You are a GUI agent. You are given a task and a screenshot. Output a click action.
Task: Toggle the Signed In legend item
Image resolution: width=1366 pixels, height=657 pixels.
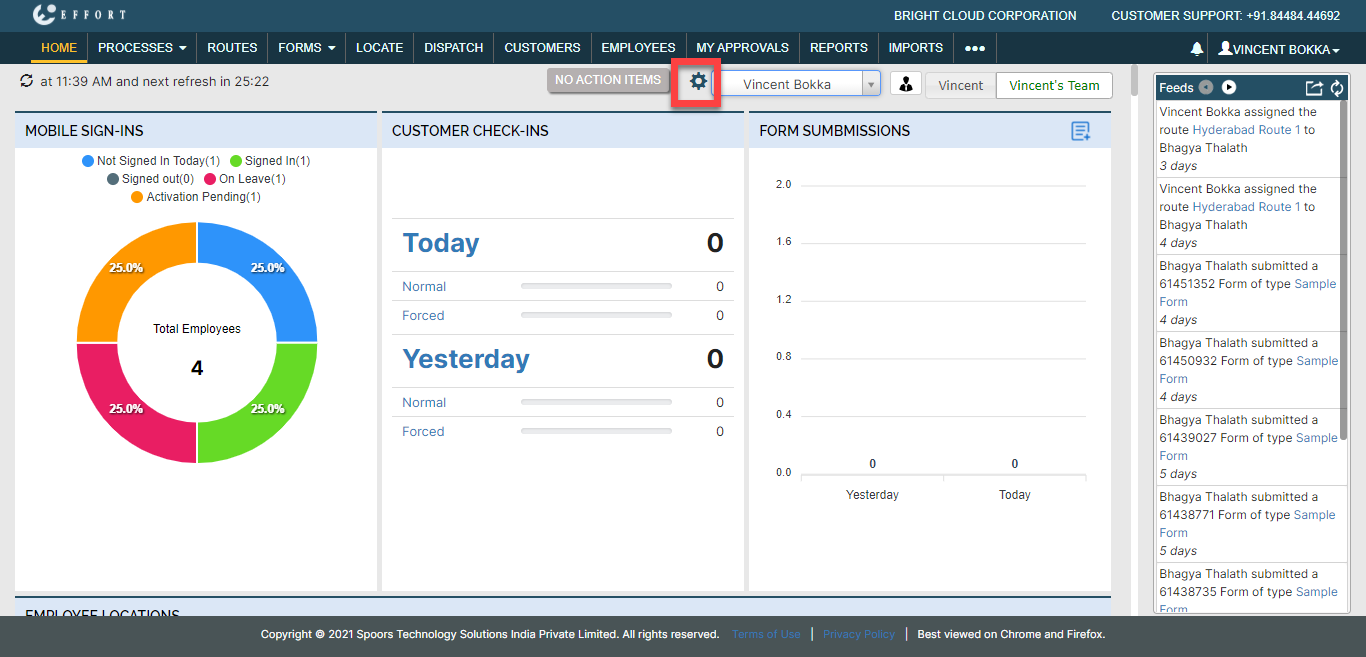click(x=270, y=161)
